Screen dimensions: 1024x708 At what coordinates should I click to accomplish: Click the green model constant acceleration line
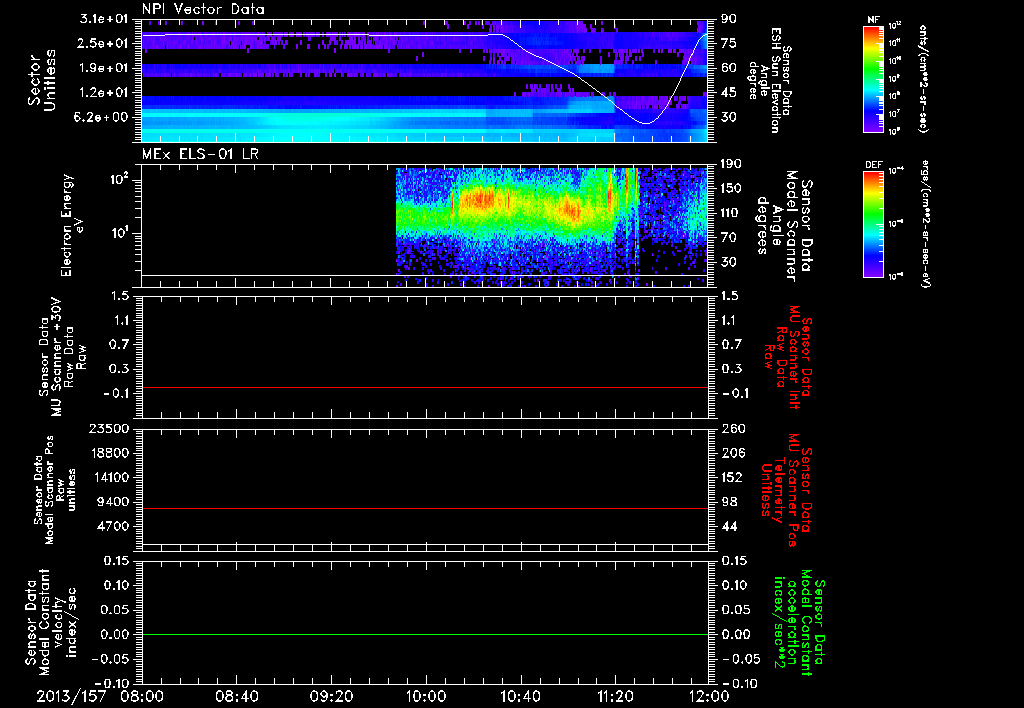tap(424, 634)
